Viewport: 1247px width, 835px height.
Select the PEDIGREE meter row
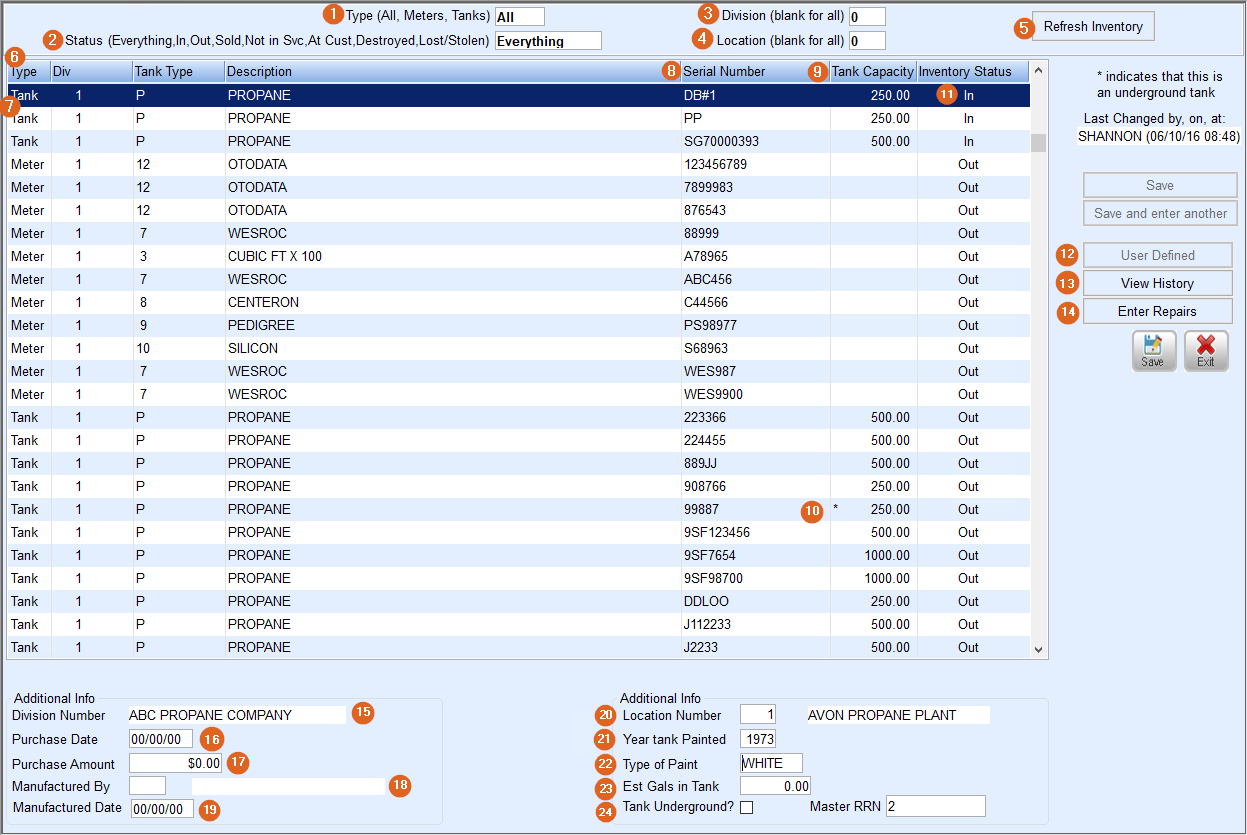point(519,325)
